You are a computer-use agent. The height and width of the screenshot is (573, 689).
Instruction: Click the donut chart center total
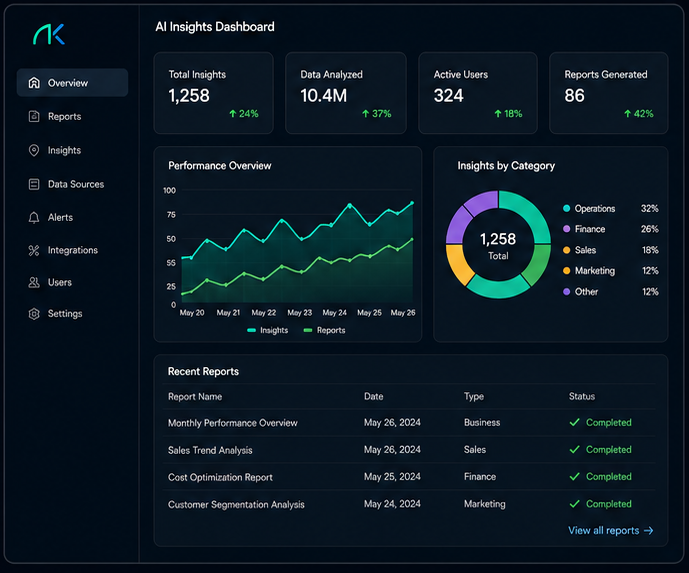pos(498,246)
